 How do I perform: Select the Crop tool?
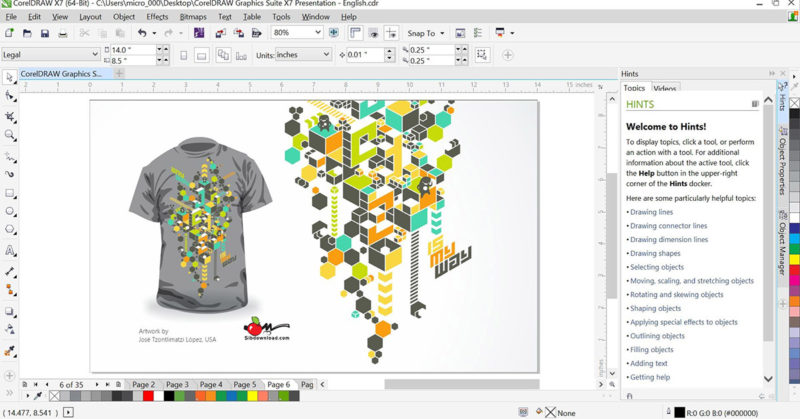[x=9, y=116]
